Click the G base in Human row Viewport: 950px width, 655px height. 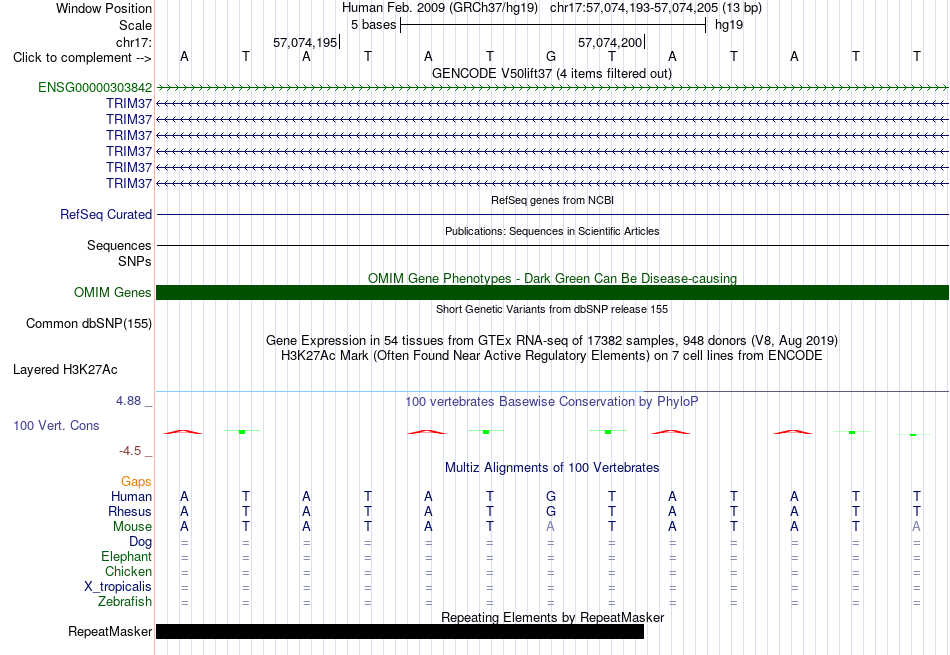pos(551,497)
